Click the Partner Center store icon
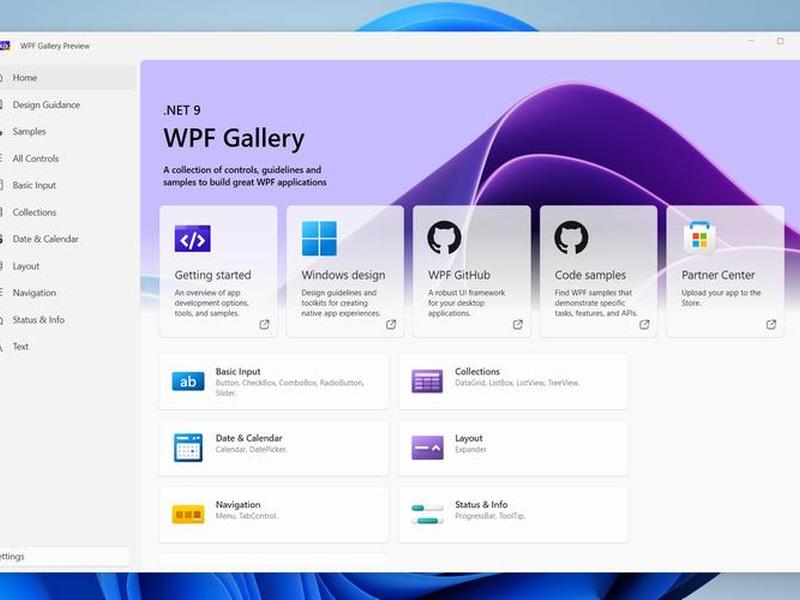Image resolution: width=800 pixels, height=600 pixels. [699, 238]
